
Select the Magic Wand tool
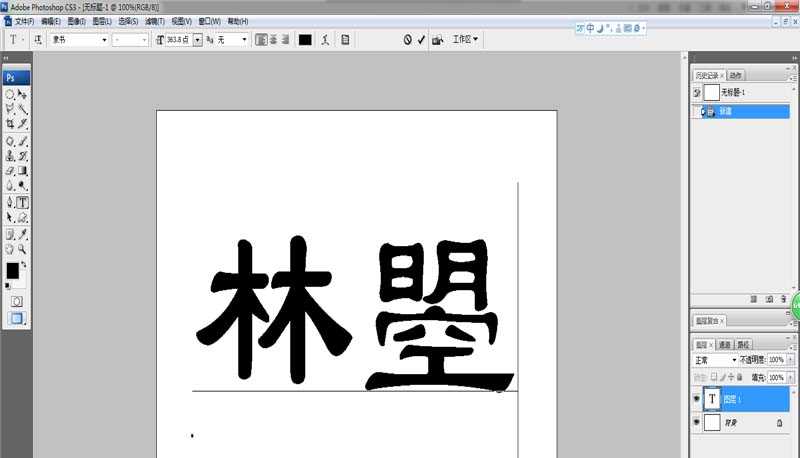tap(22, 109)
